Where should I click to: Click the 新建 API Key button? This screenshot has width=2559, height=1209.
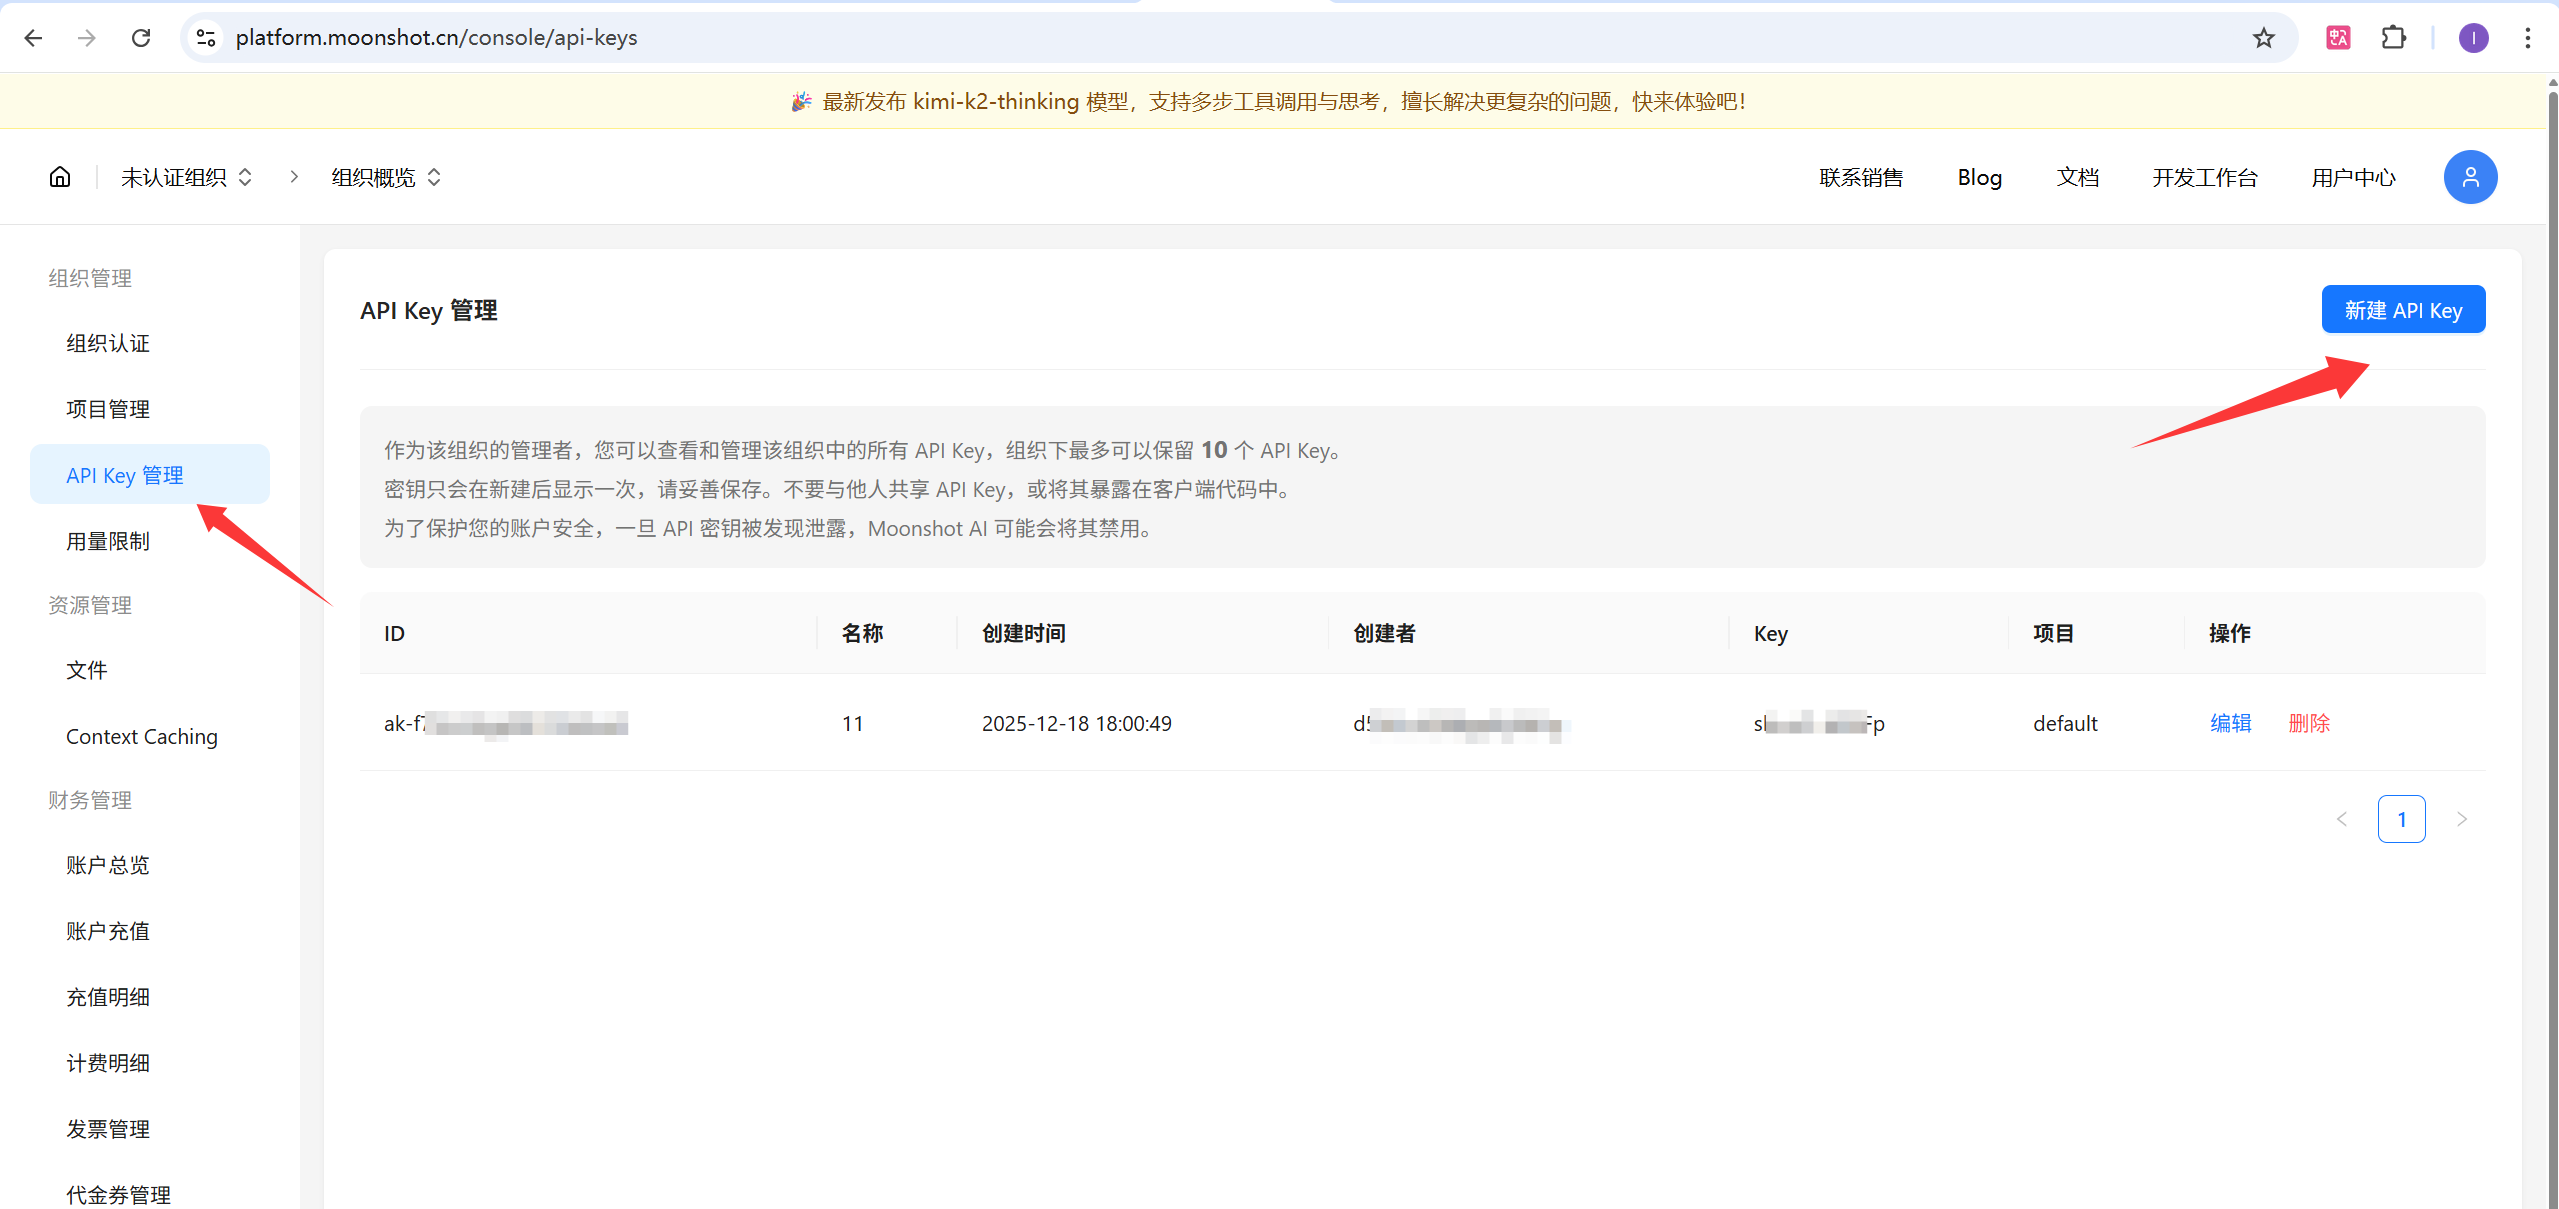coord(2402,310)
